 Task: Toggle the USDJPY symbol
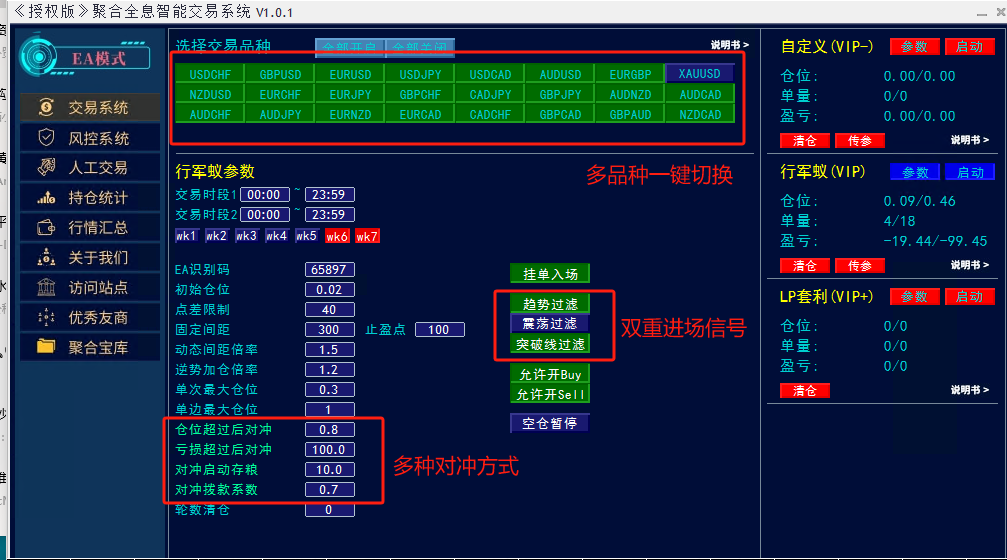(x=420, y=74)
